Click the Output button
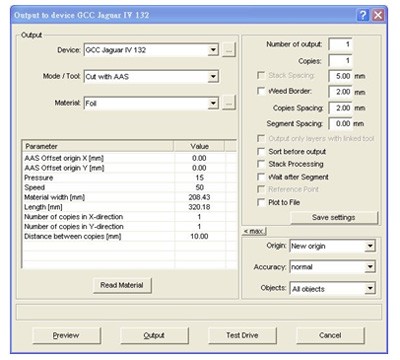Viewport: 400px width, 360px height. point(154,335)
